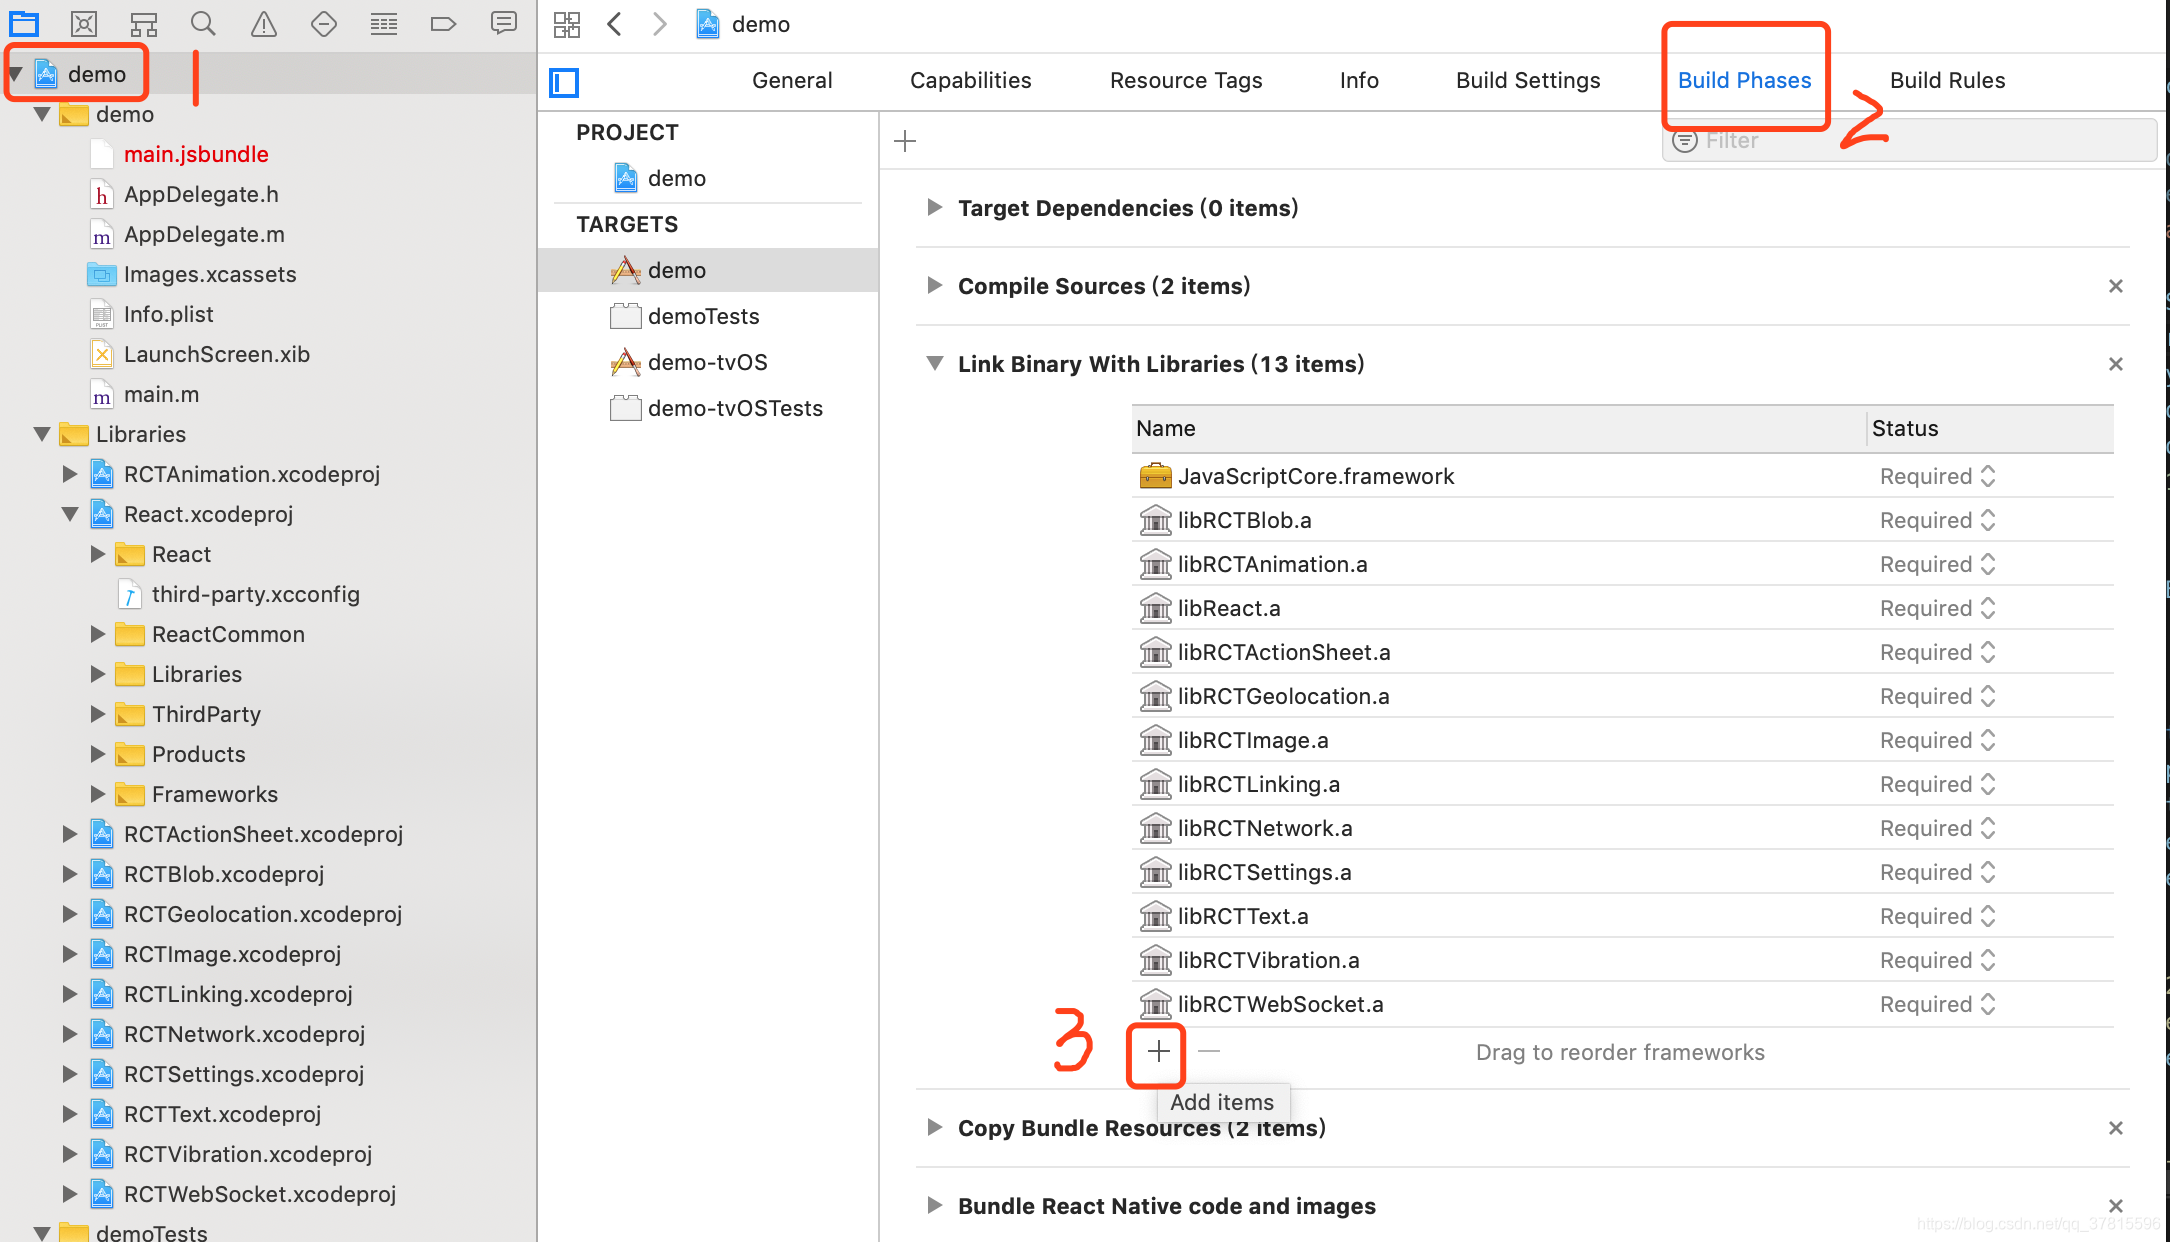
Task: Switch to the Capabilities tab
Action: (970, 80)
